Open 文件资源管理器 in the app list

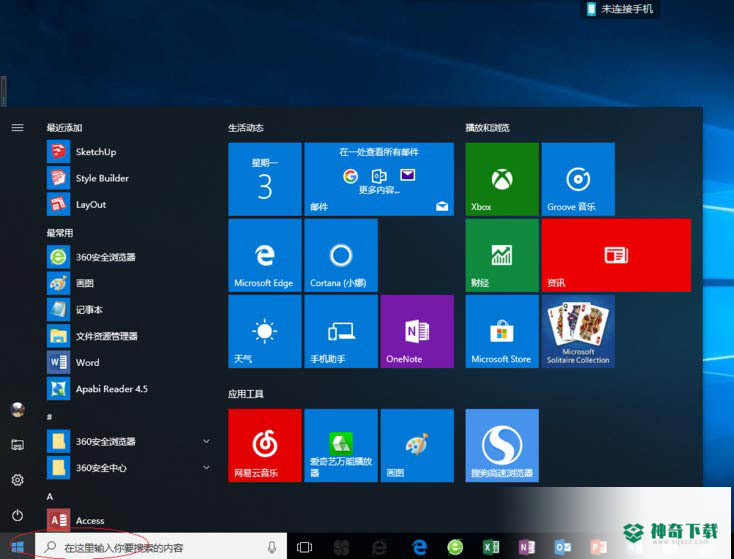pyautogui.click(x=126, y=336)
